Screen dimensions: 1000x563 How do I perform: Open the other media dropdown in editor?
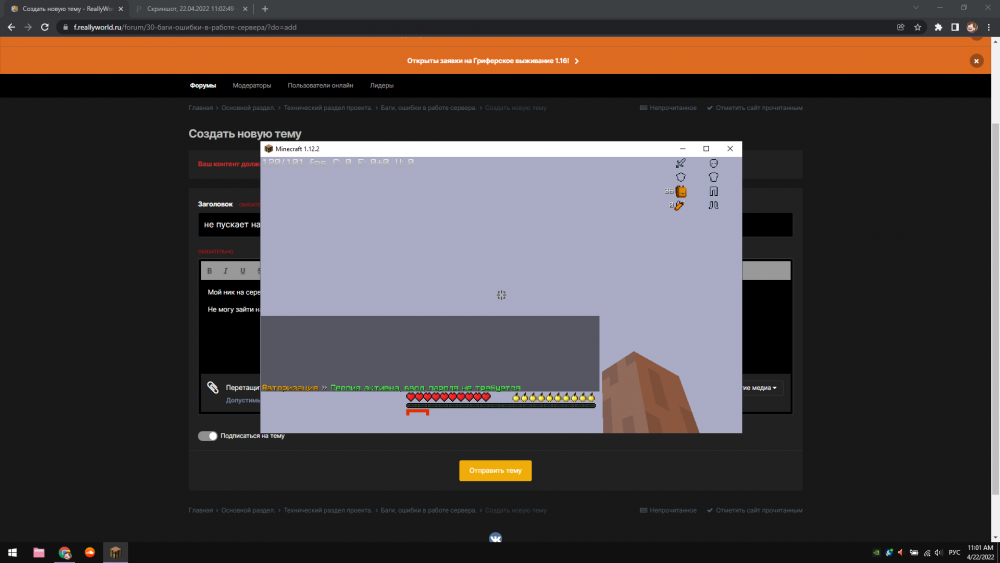[x=759, y=388]
